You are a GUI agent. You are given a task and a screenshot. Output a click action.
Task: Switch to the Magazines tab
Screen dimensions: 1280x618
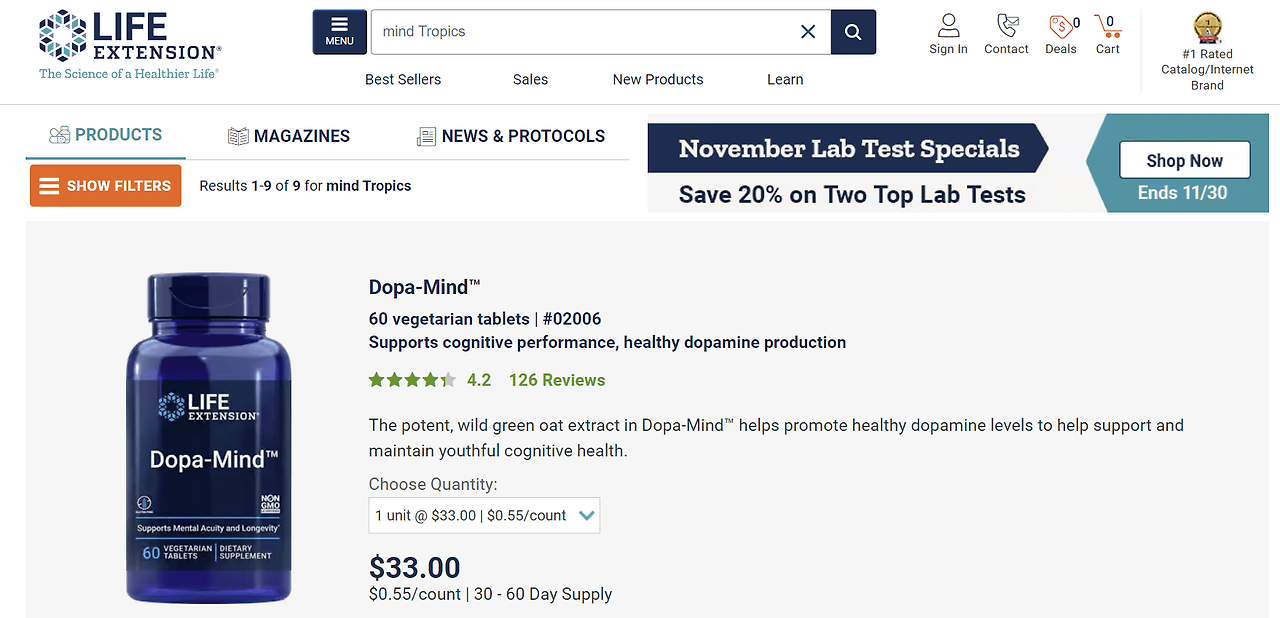coord(289,136)
